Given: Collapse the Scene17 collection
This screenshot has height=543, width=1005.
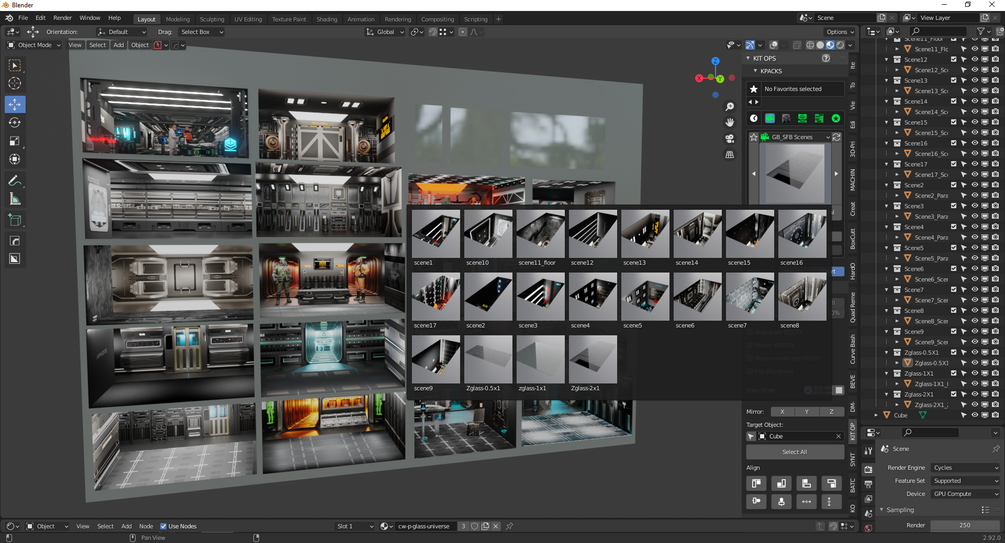Looking at the screenshot, I should (x=887, y=164).
